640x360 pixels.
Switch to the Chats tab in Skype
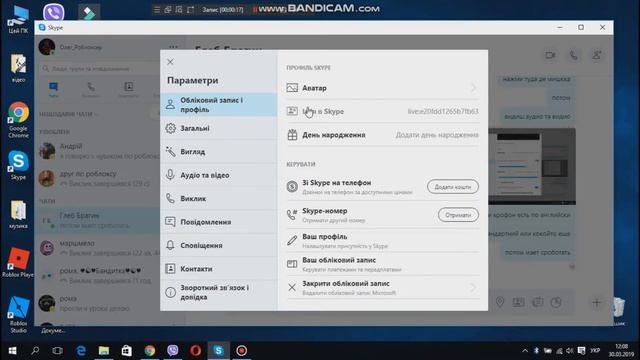point(53,89)
